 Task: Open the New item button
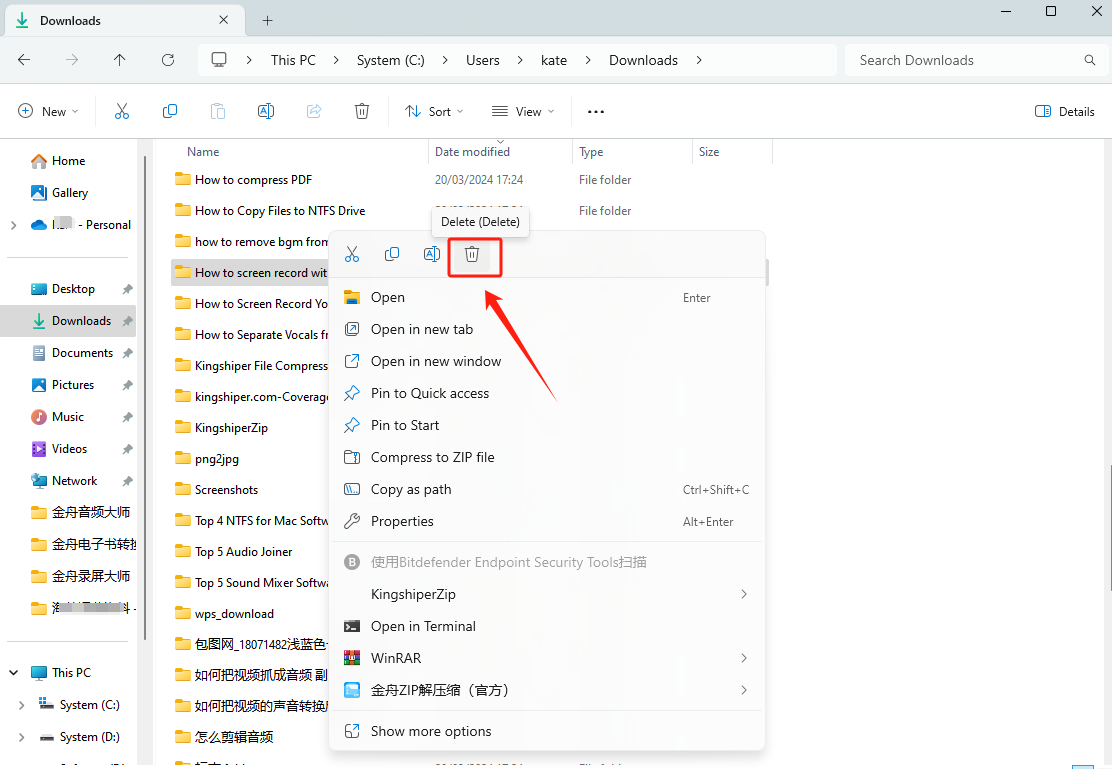coord(48,111)
